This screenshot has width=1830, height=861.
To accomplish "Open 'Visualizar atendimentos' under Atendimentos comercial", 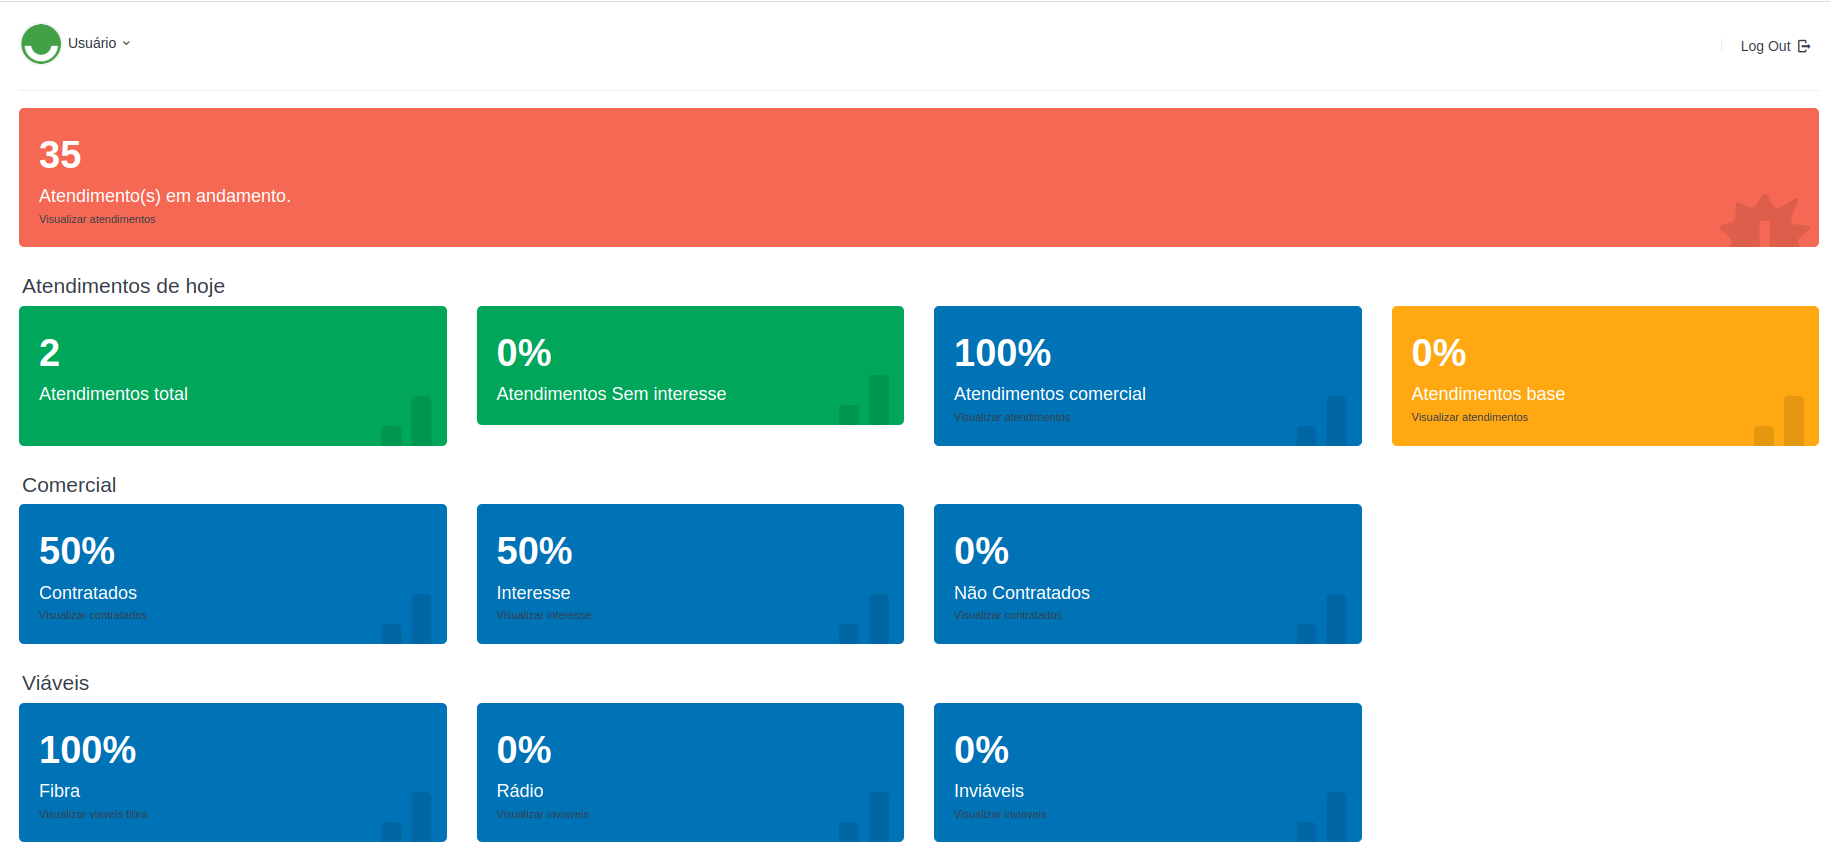I will [x=1011, y=417].
